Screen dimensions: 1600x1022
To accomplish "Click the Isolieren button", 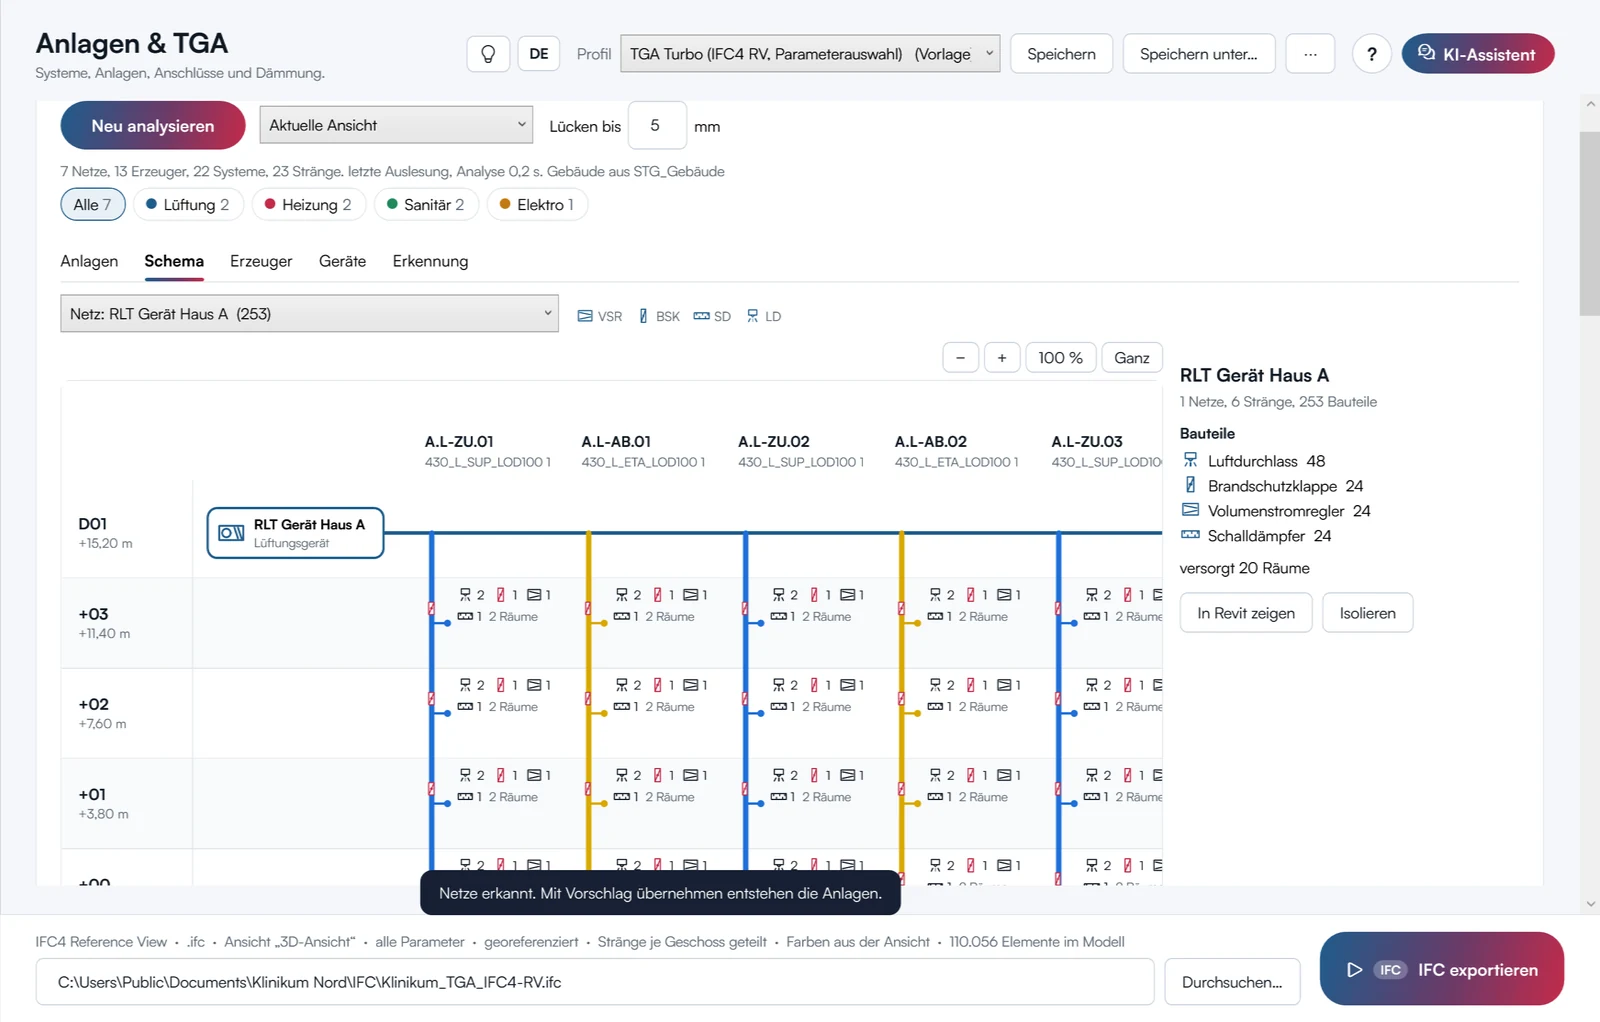I will [1368, 613].
